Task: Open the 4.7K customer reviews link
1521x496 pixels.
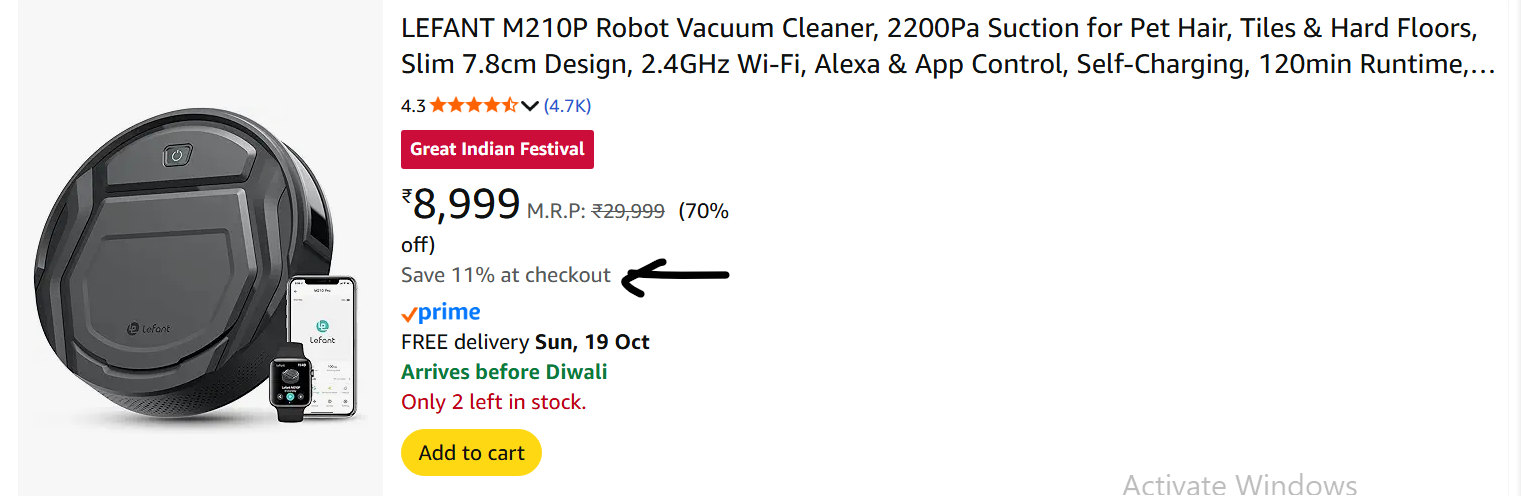Action: [x=567, y=105]
